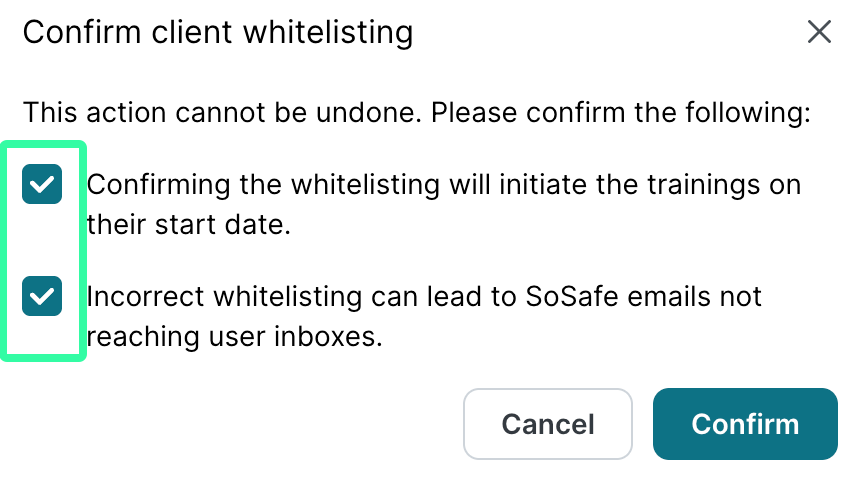The image size is (854, 478).
Task: Click the 'Confirm client whitelisting' dialog title
Action: click(218, 32)
